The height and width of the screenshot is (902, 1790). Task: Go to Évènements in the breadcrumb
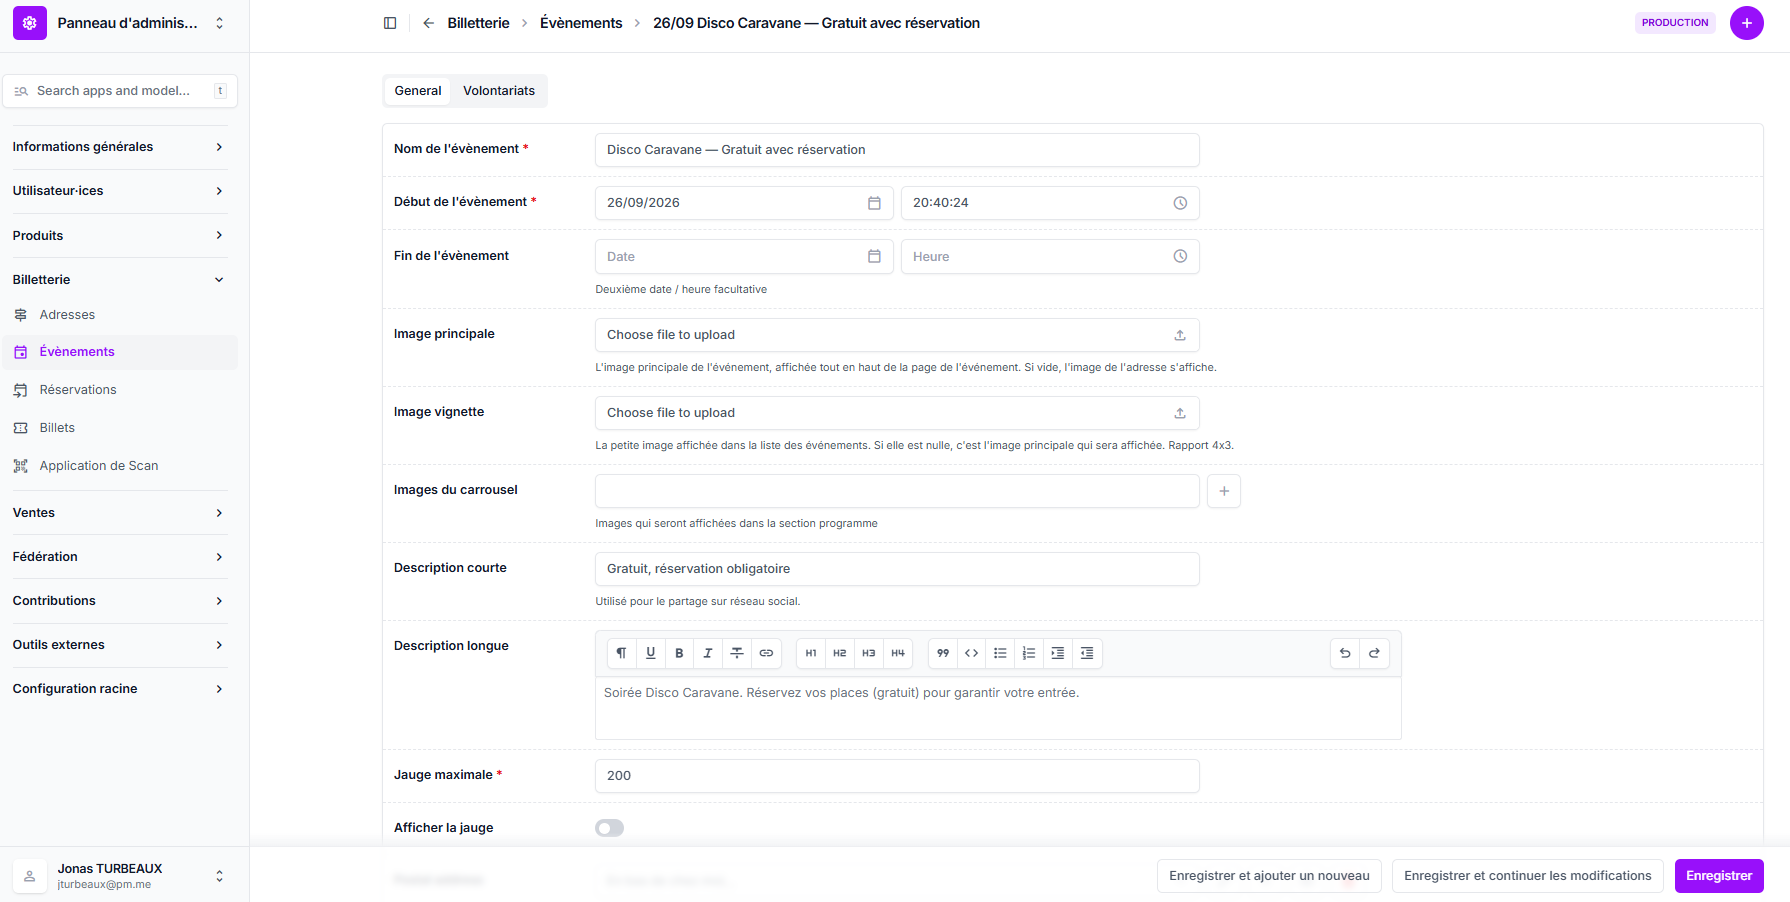tap(581, 23)
